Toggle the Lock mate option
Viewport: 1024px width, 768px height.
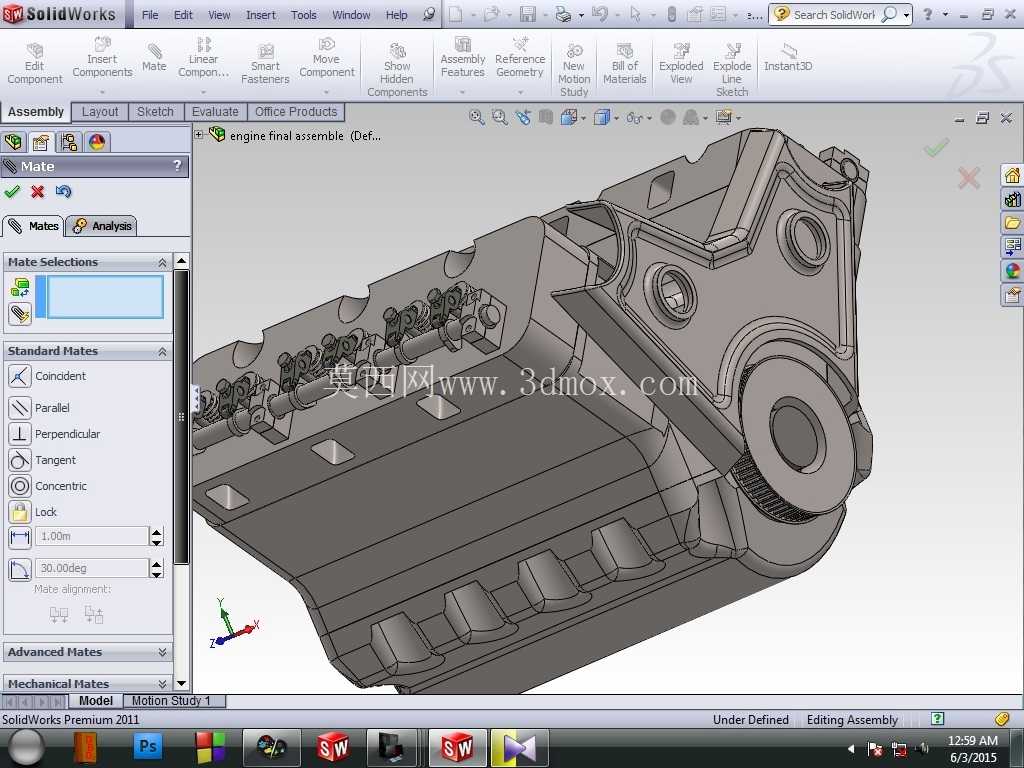pos(20,512)
